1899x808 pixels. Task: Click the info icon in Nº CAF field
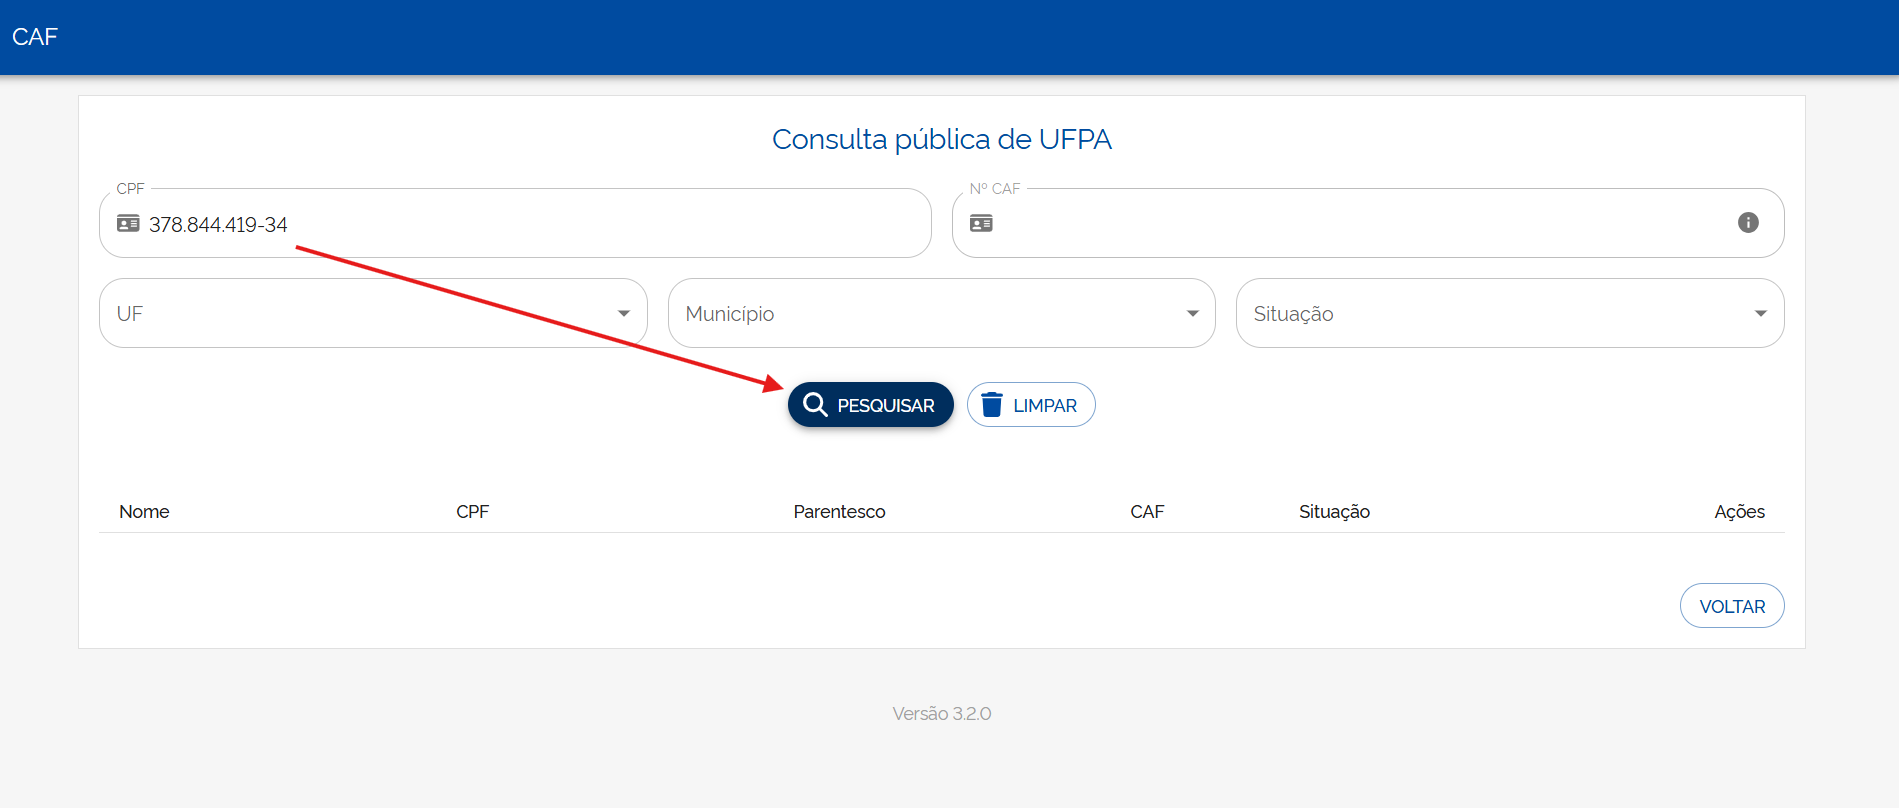(x=1747, y=223)
